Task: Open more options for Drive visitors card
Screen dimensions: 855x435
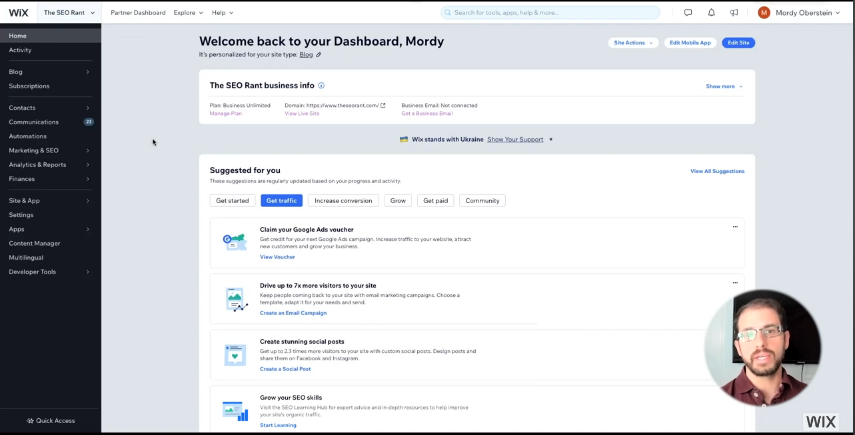Action: [735, 283]
